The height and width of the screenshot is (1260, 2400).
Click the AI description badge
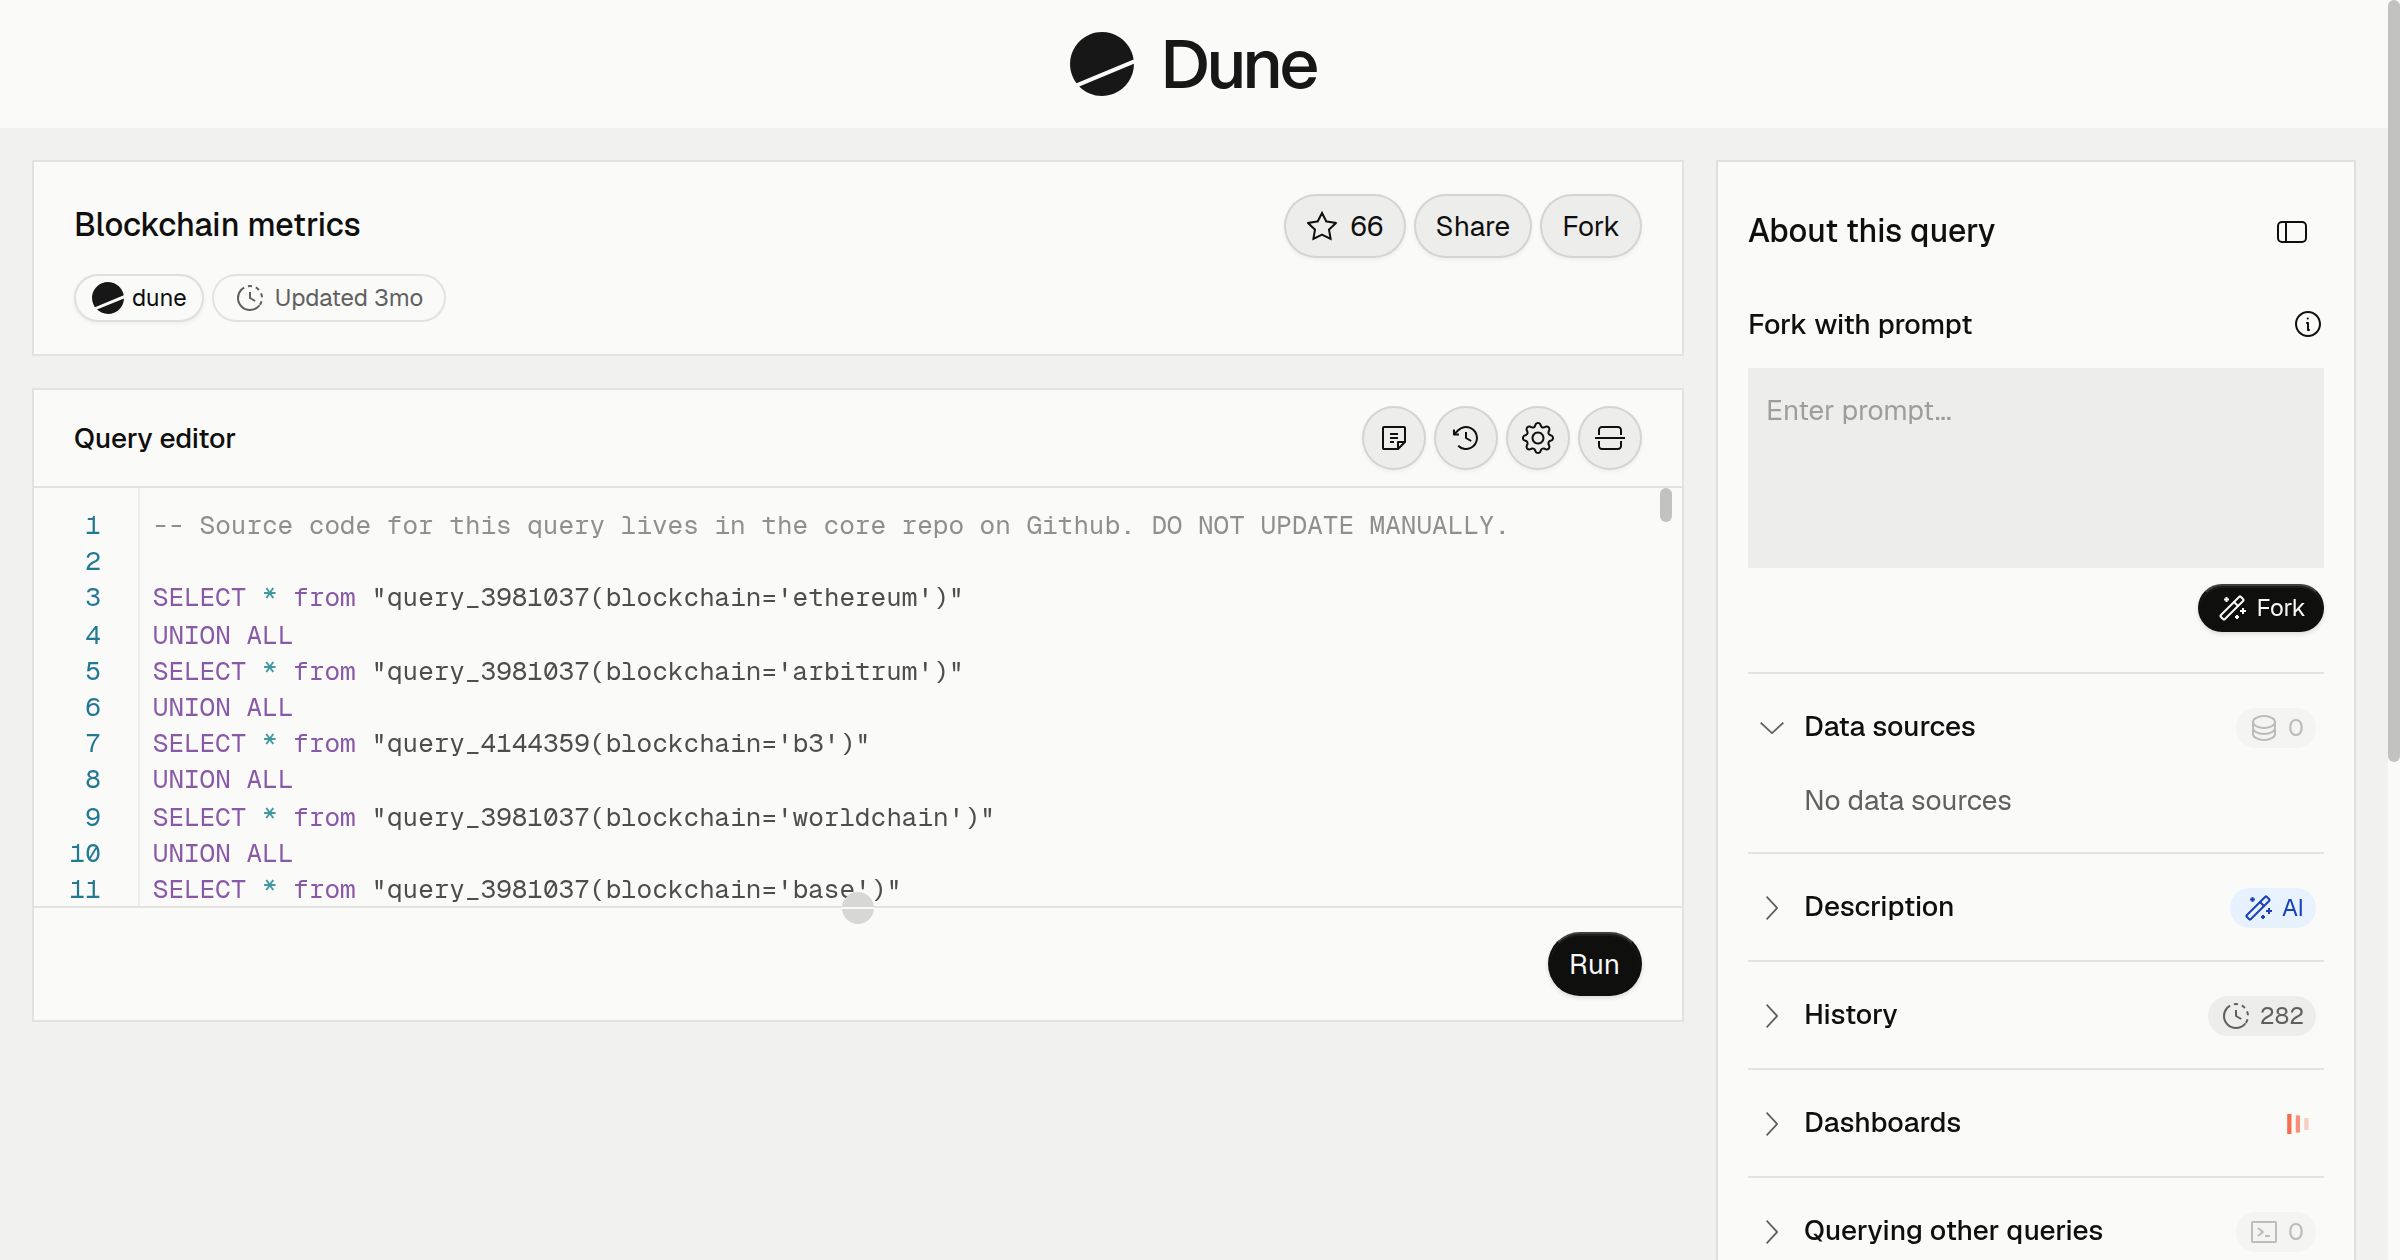coord(2273,908)
